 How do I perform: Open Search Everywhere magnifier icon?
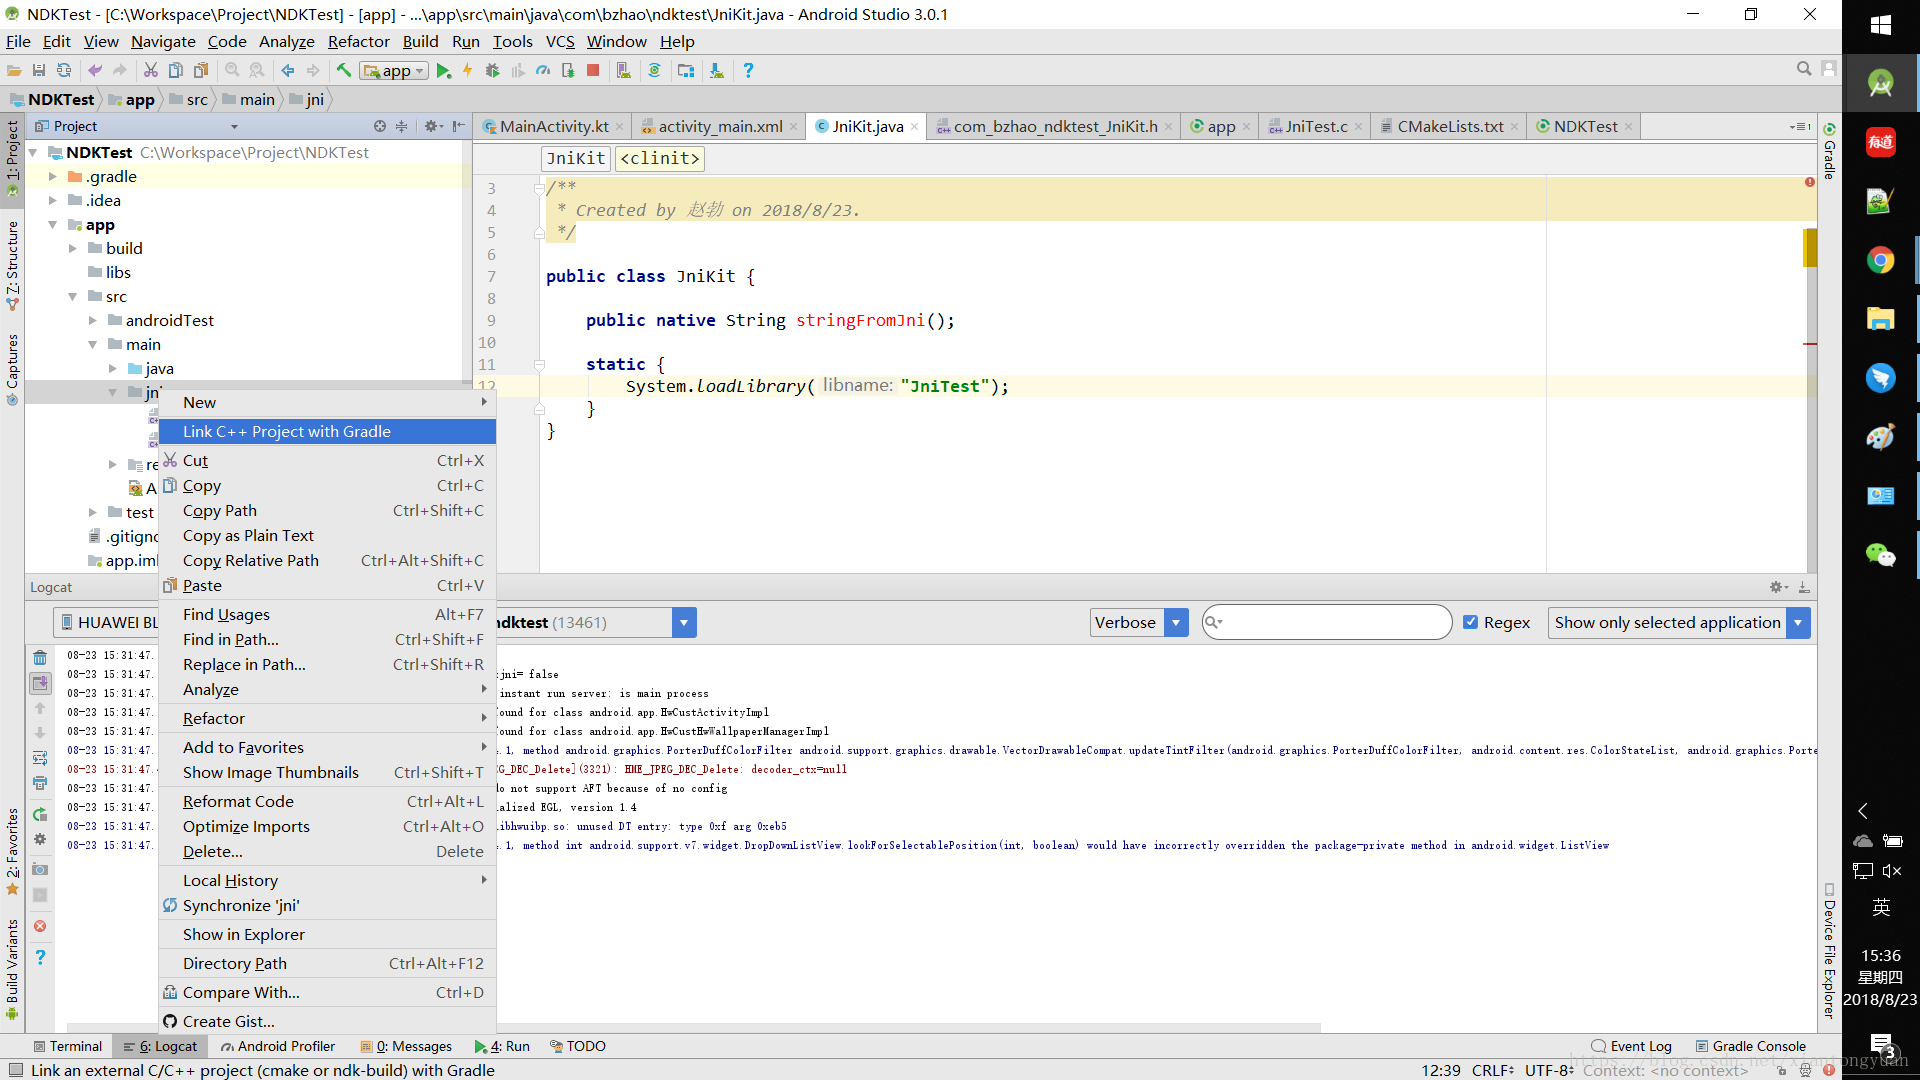tap(1804, 69)
